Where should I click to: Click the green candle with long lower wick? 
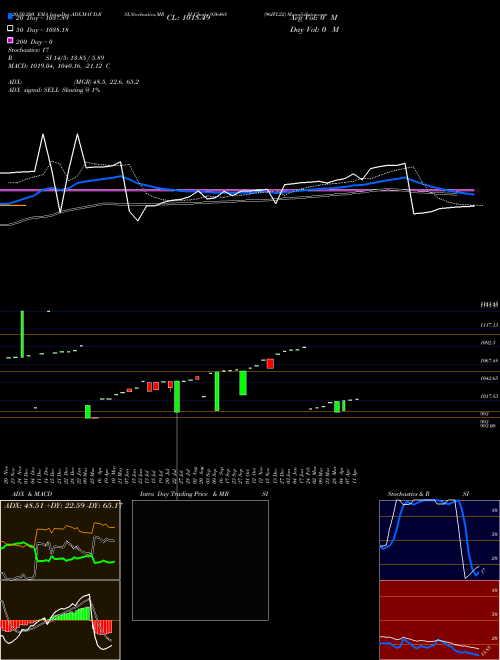click(x=177, y=397)
